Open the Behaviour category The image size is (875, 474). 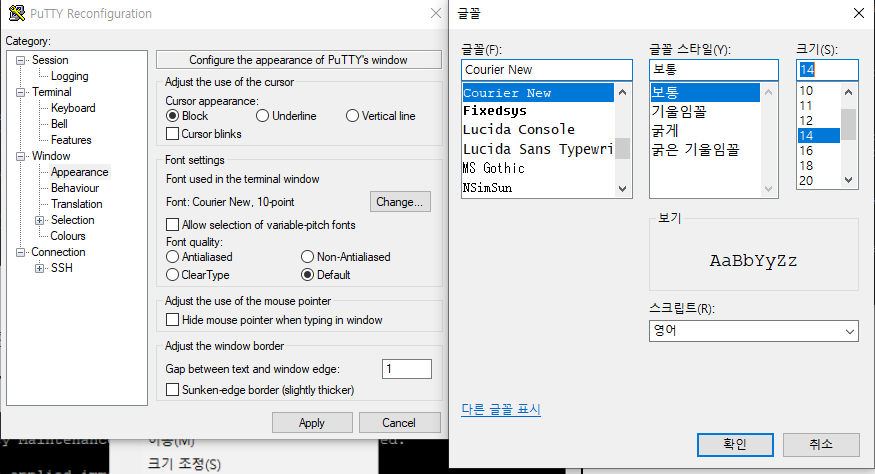(75, 188)
